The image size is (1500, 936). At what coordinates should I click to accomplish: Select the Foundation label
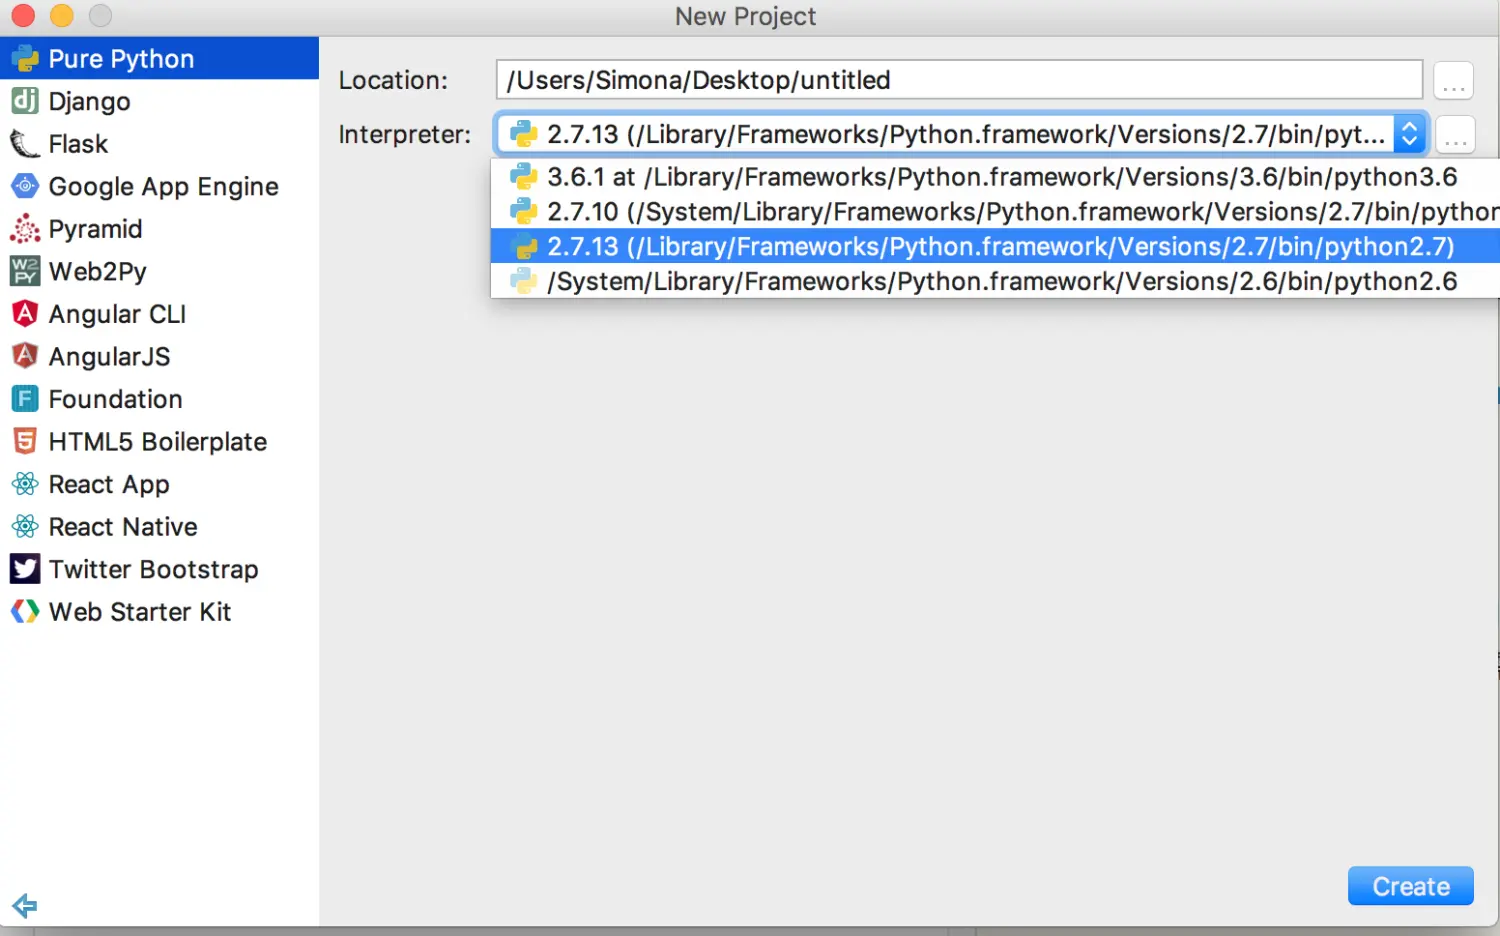pos(116,399)
